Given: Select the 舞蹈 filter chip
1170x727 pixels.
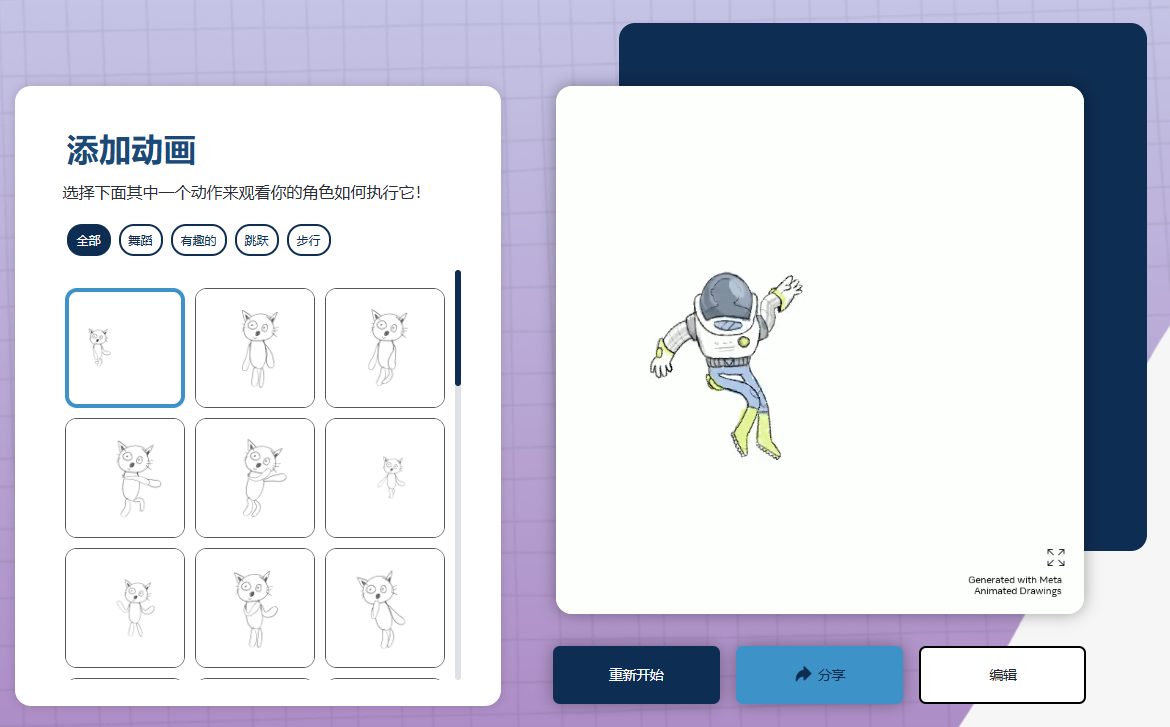Looking at the screenshot, I should (x=140, y=240).
